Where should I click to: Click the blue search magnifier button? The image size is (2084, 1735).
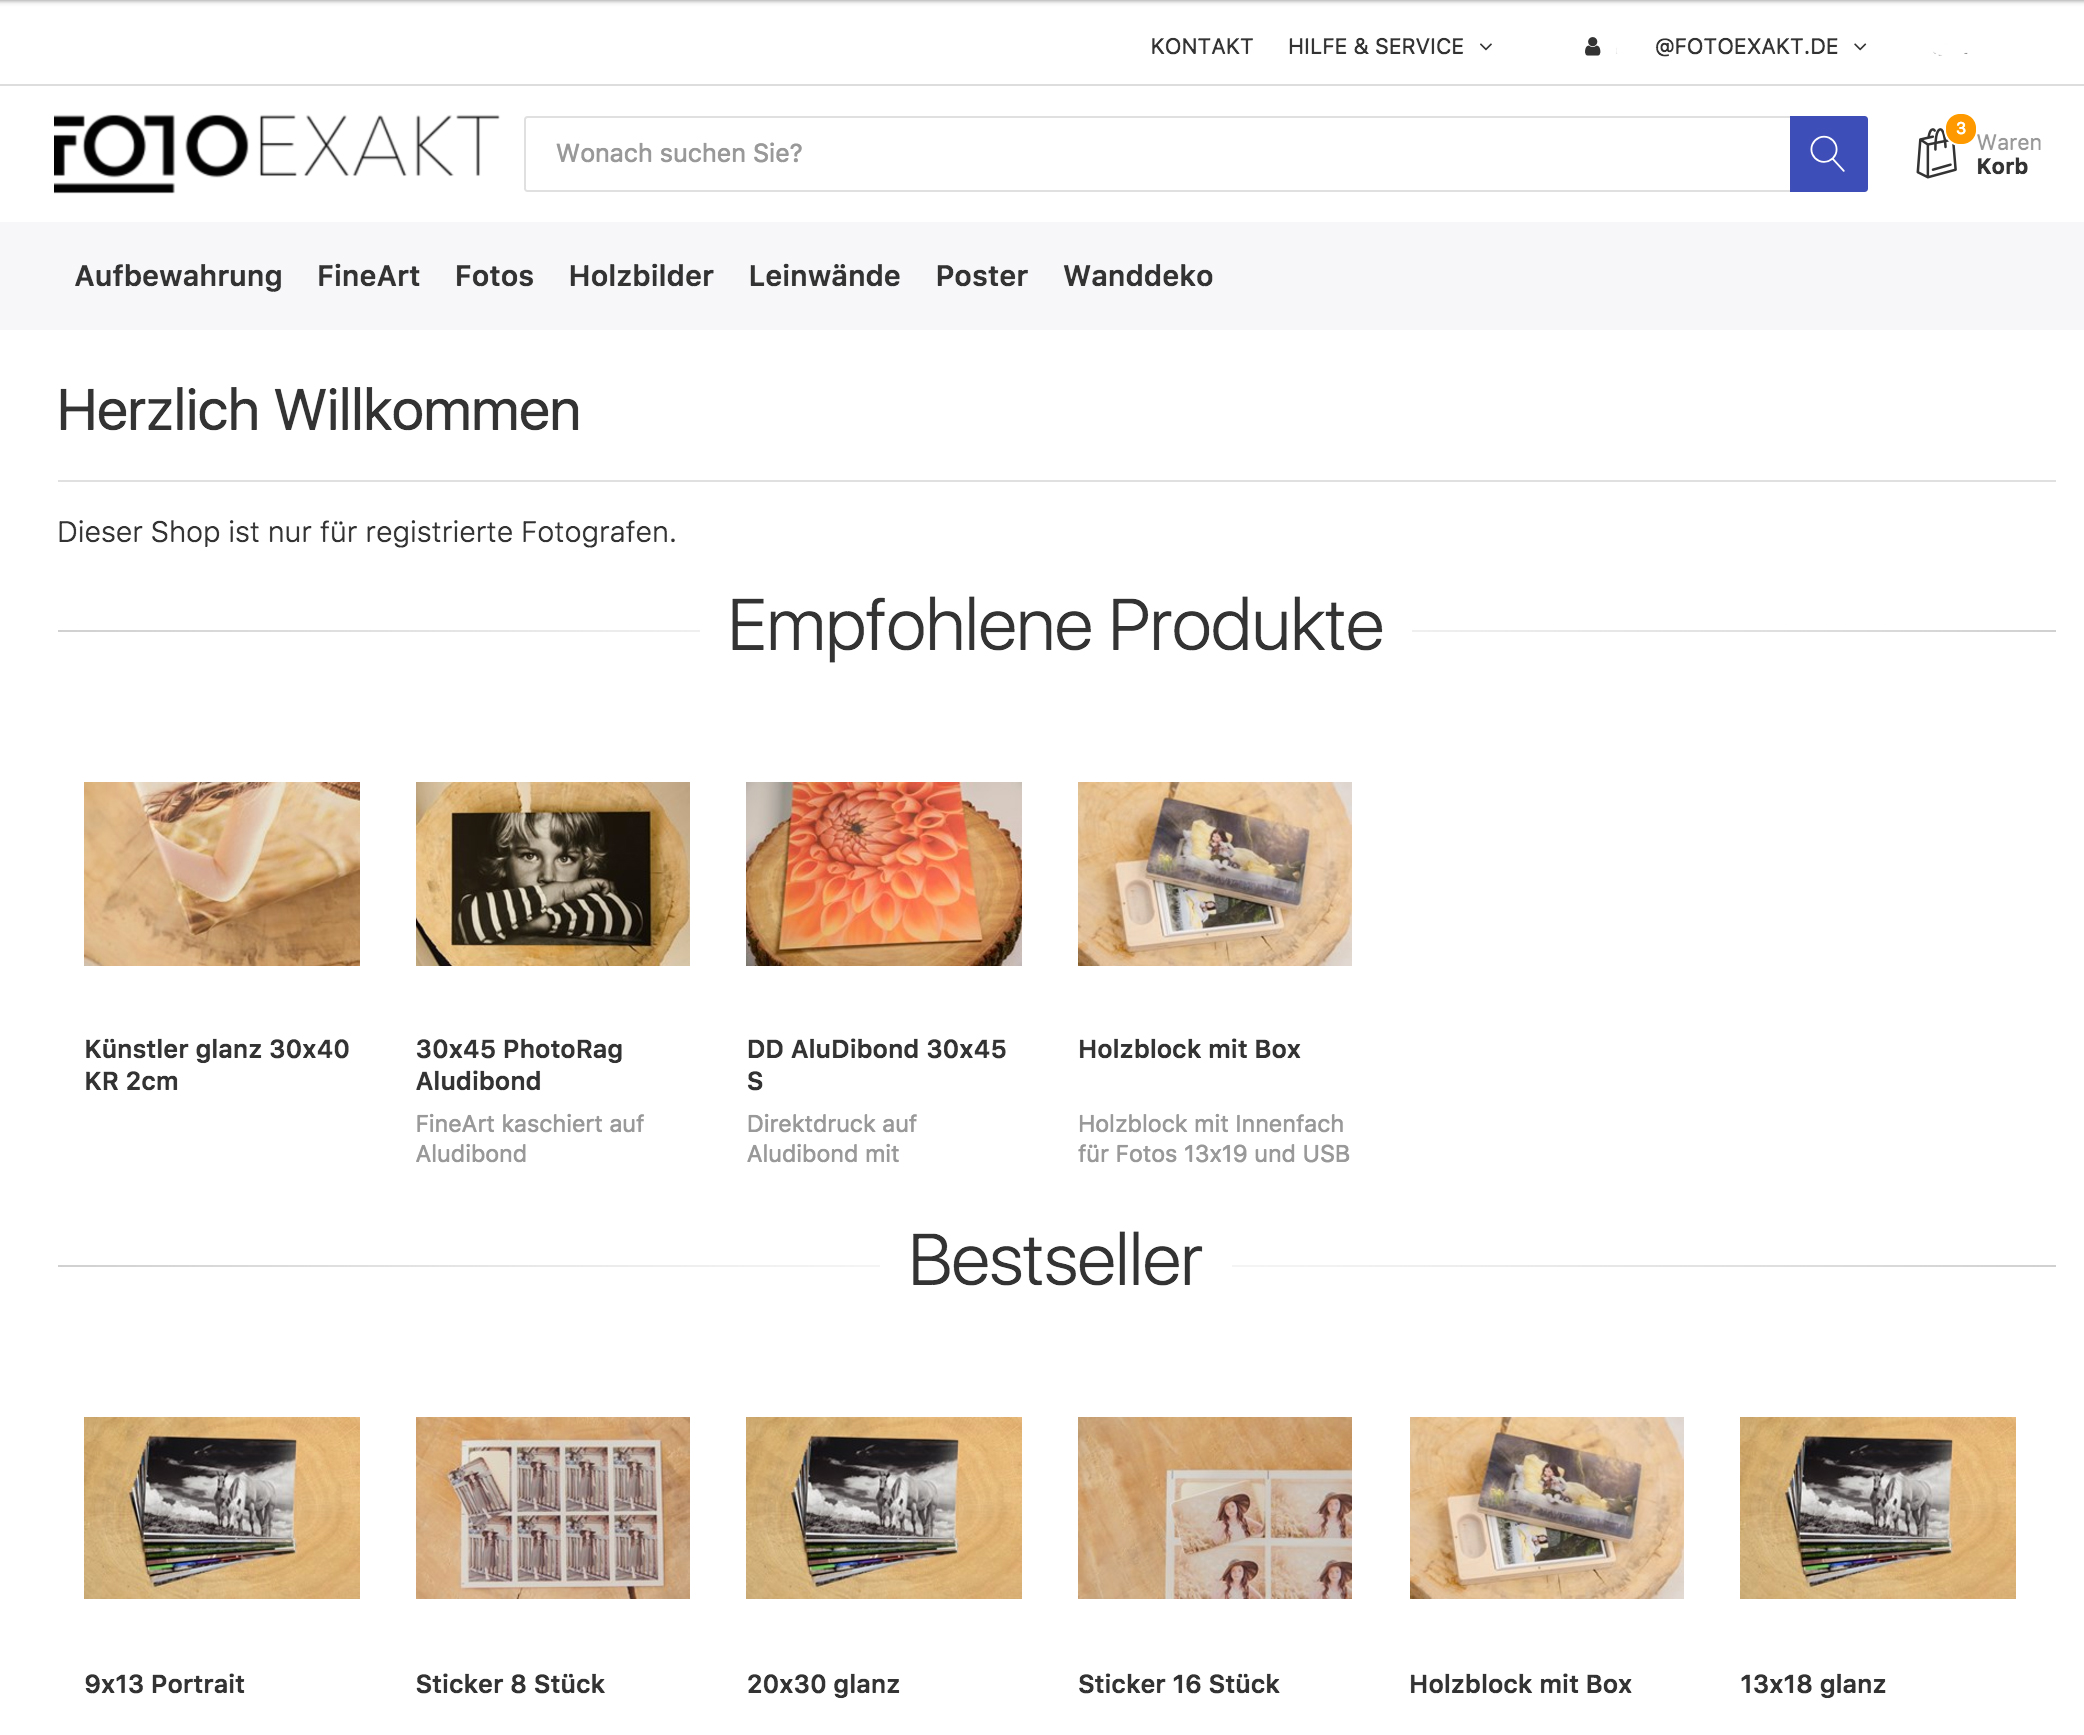(1828, 154)
